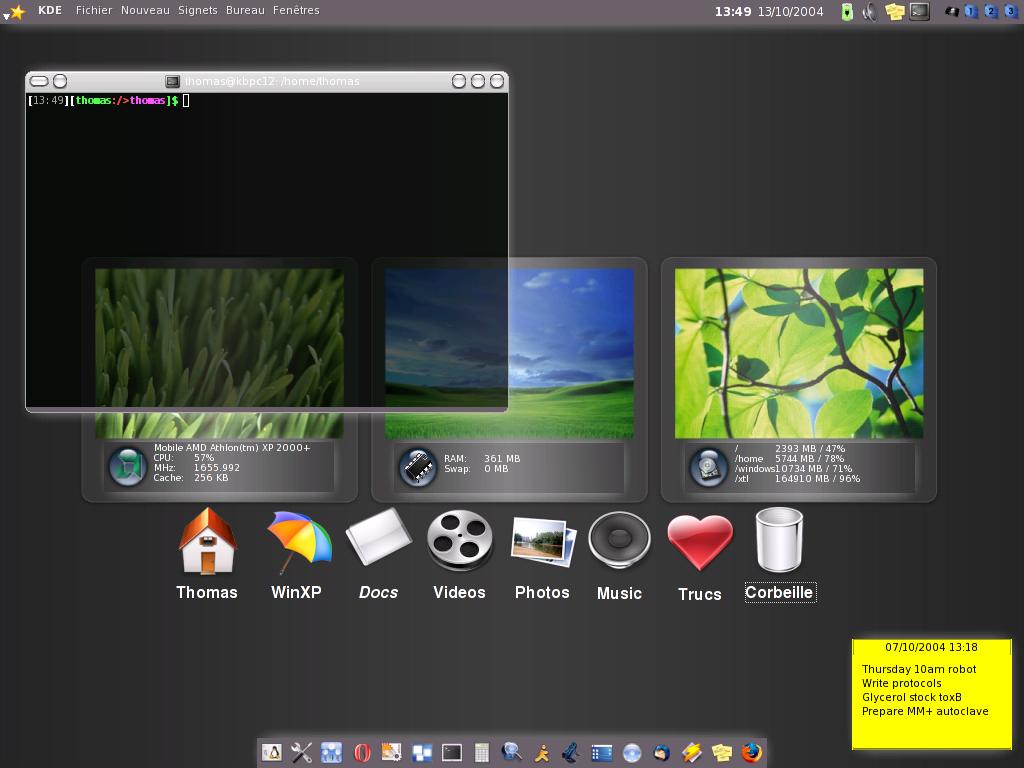The height and width of the screenshot is (768, 1024).
Task: Open the terminal icon in bottom dock
Action: [x=451, y=753]
